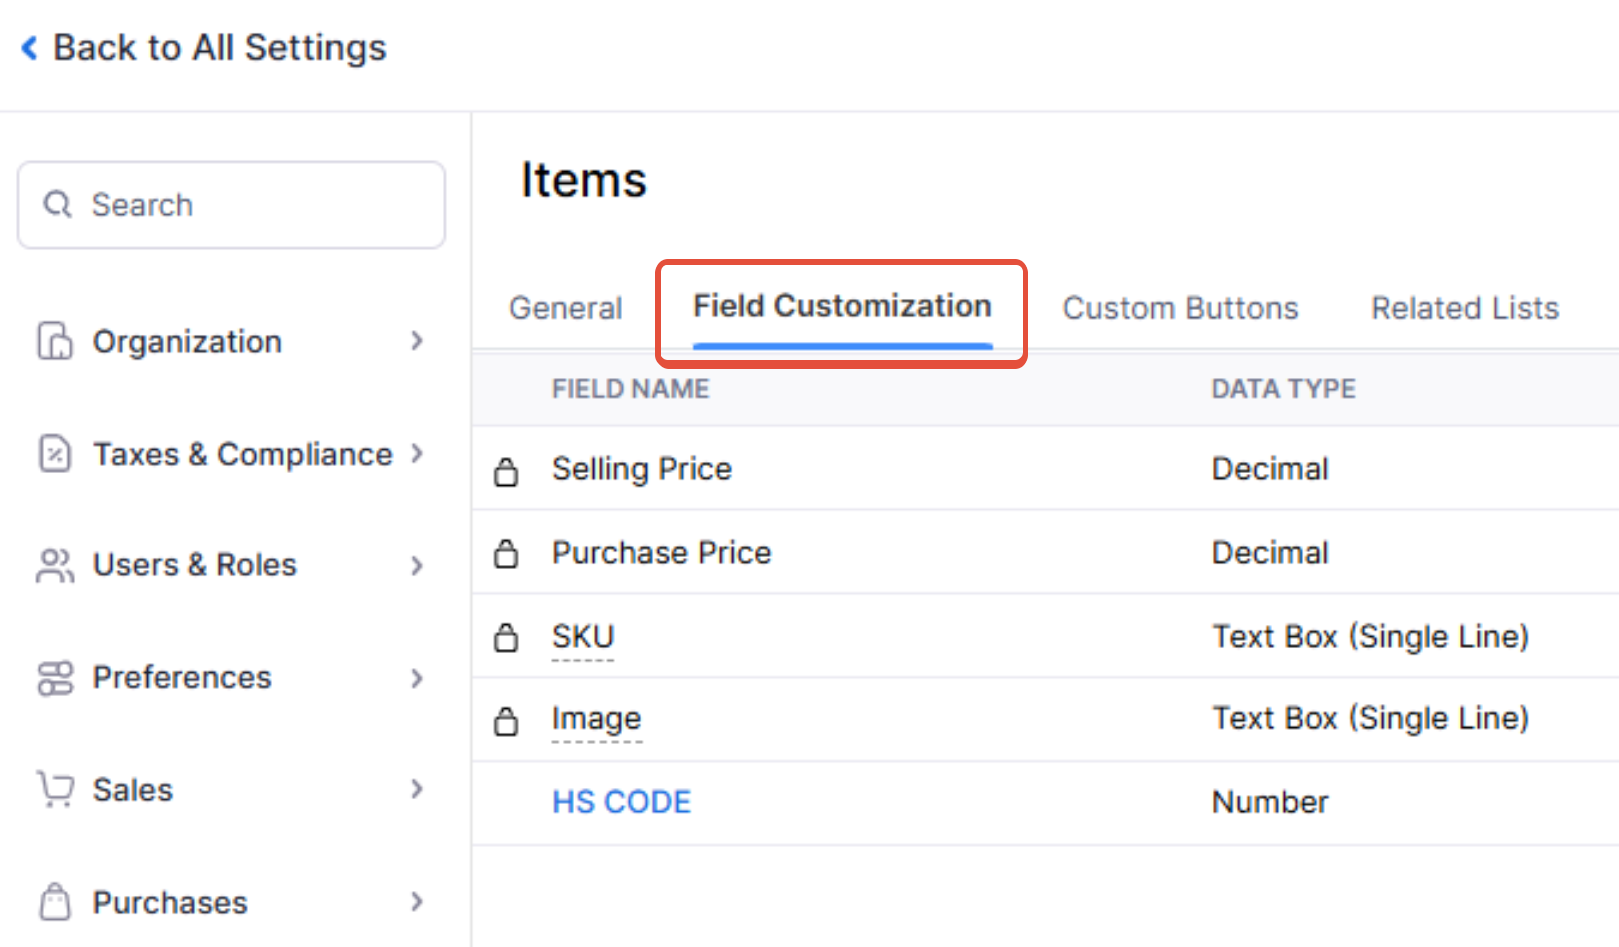This screenshot has height=947, width=1619.
Task: Expand the Sales section chevron
Action: pyautogui.click(x=417, y=789)
